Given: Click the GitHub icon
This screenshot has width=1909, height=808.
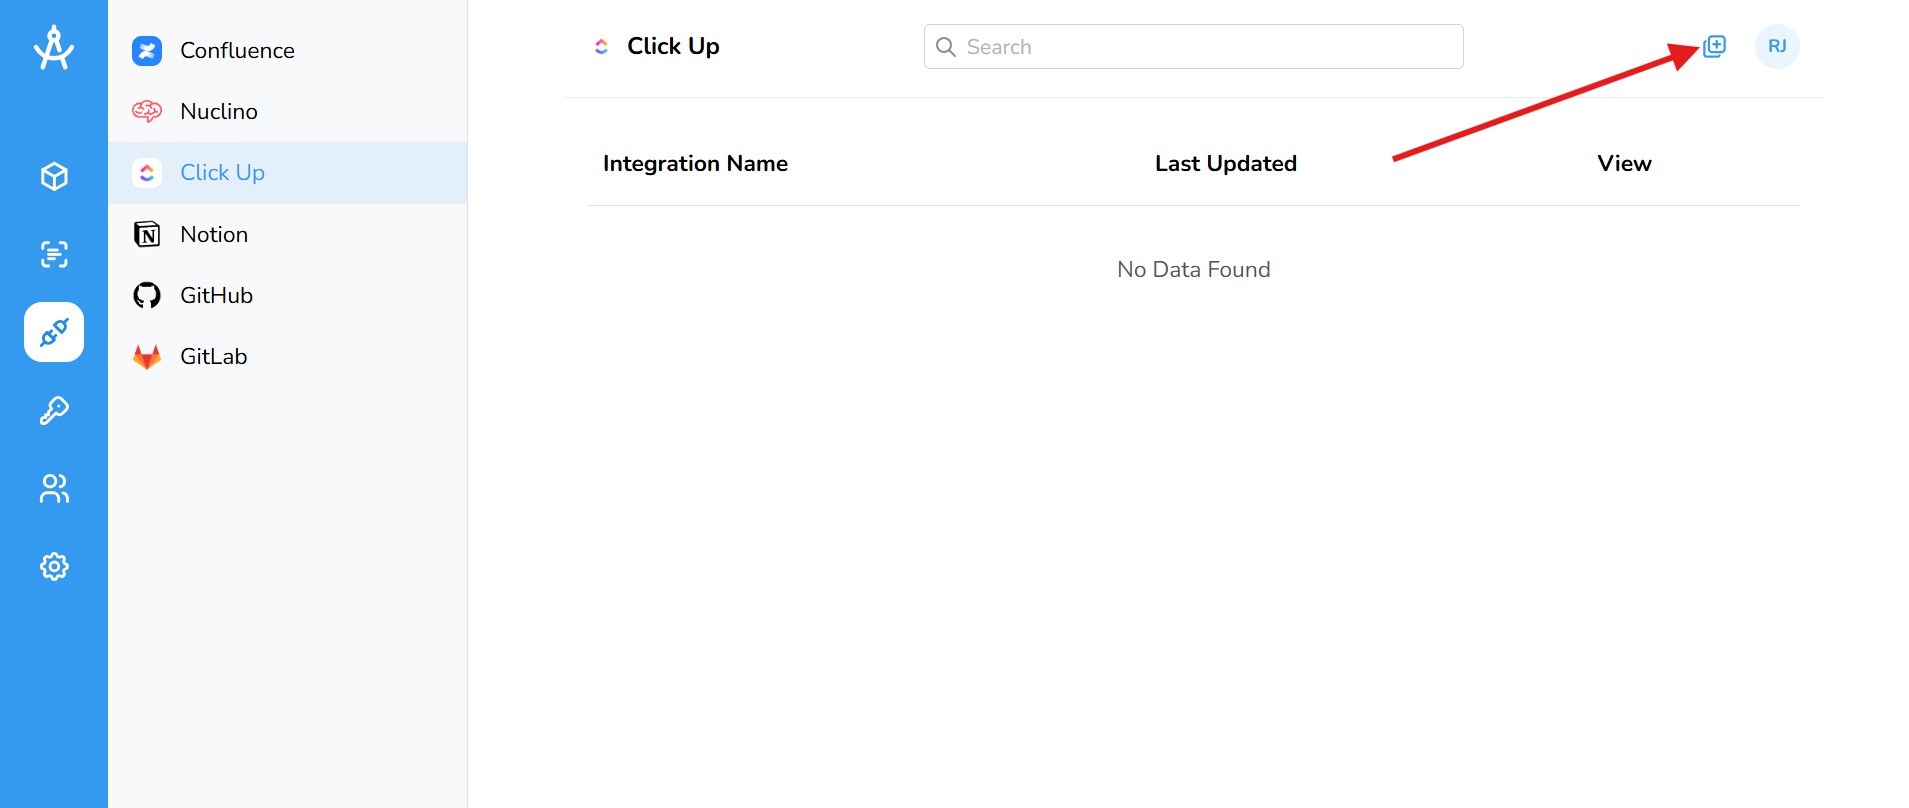Looking at the screenshot, I should point(146,294).
